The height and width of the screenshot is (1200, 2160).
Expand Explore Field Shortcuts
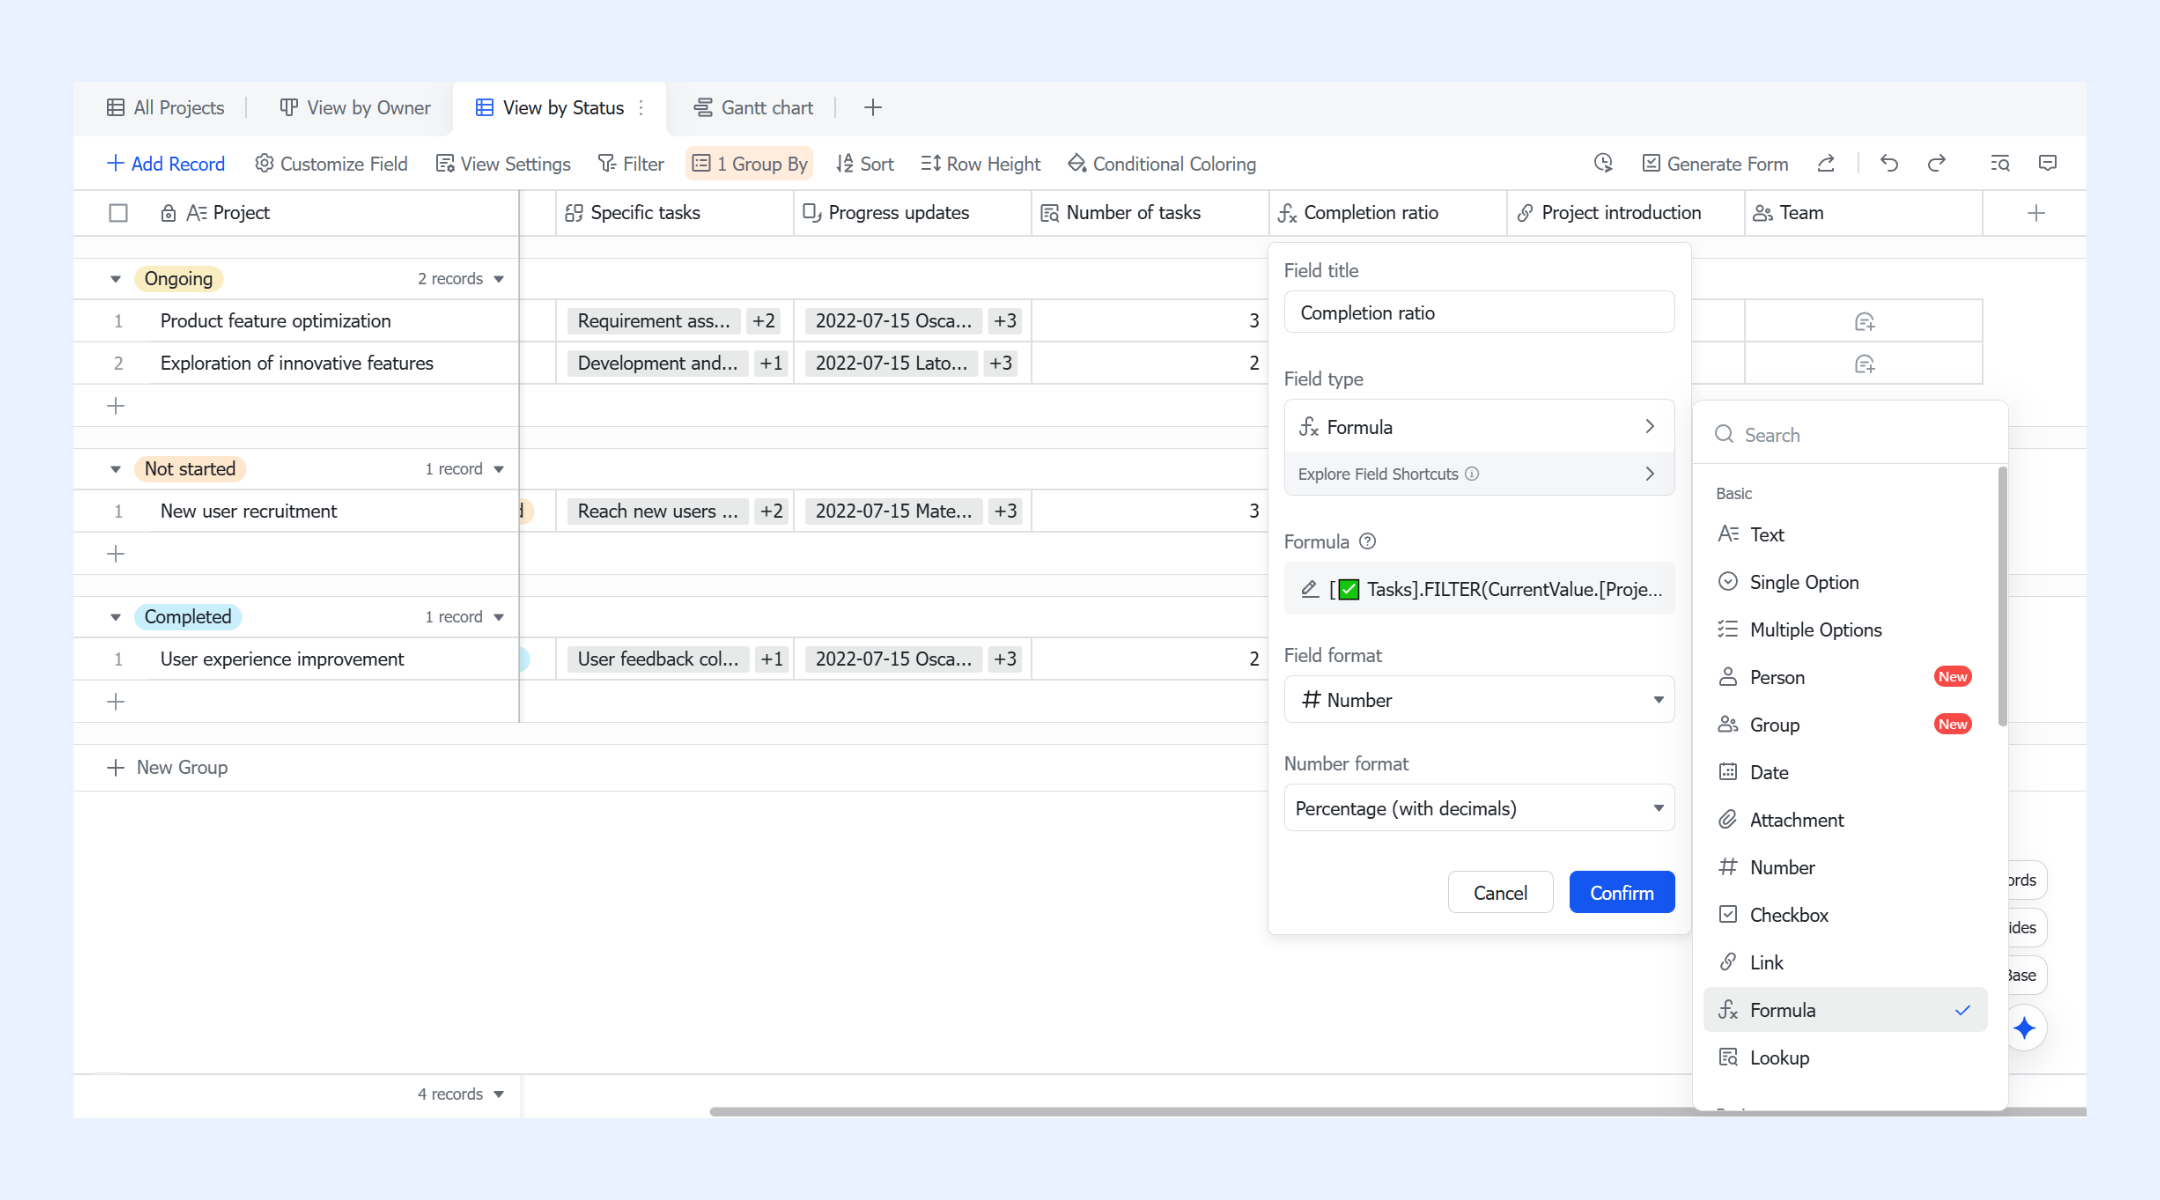pyautogui.click(x=1479, y=474)
